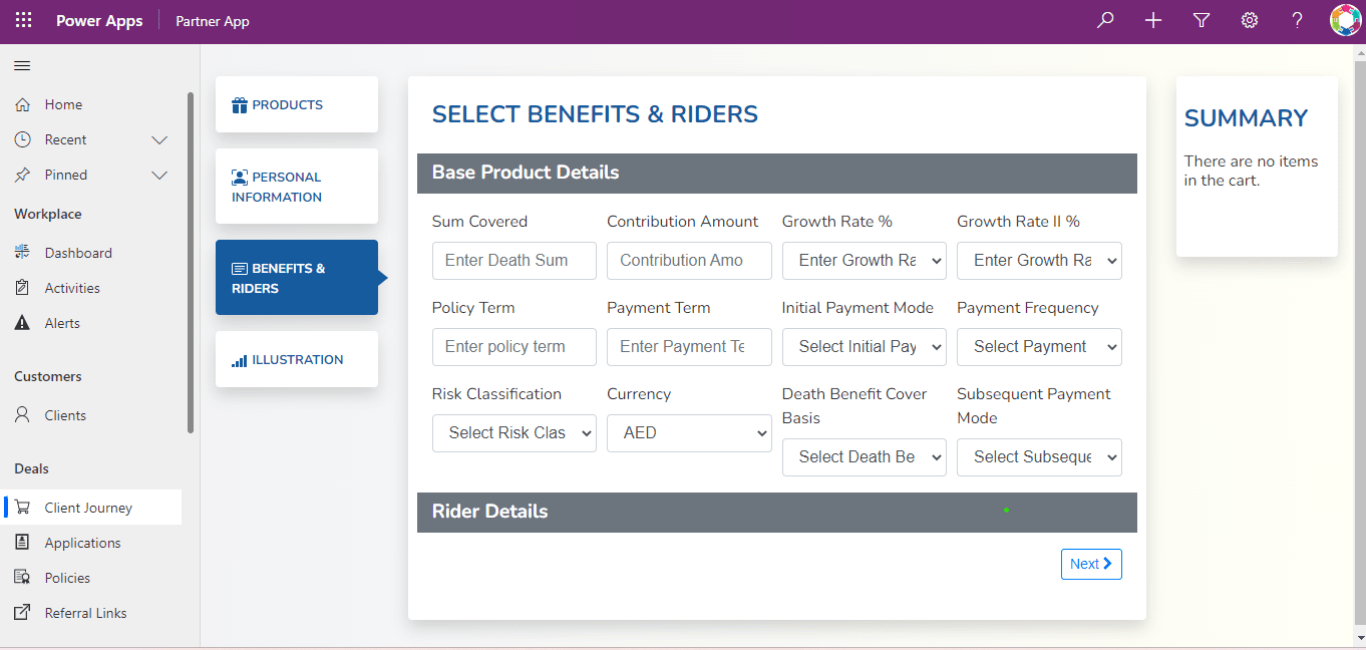Open the Payment Frequency dropdown

tap(1039, 347)
